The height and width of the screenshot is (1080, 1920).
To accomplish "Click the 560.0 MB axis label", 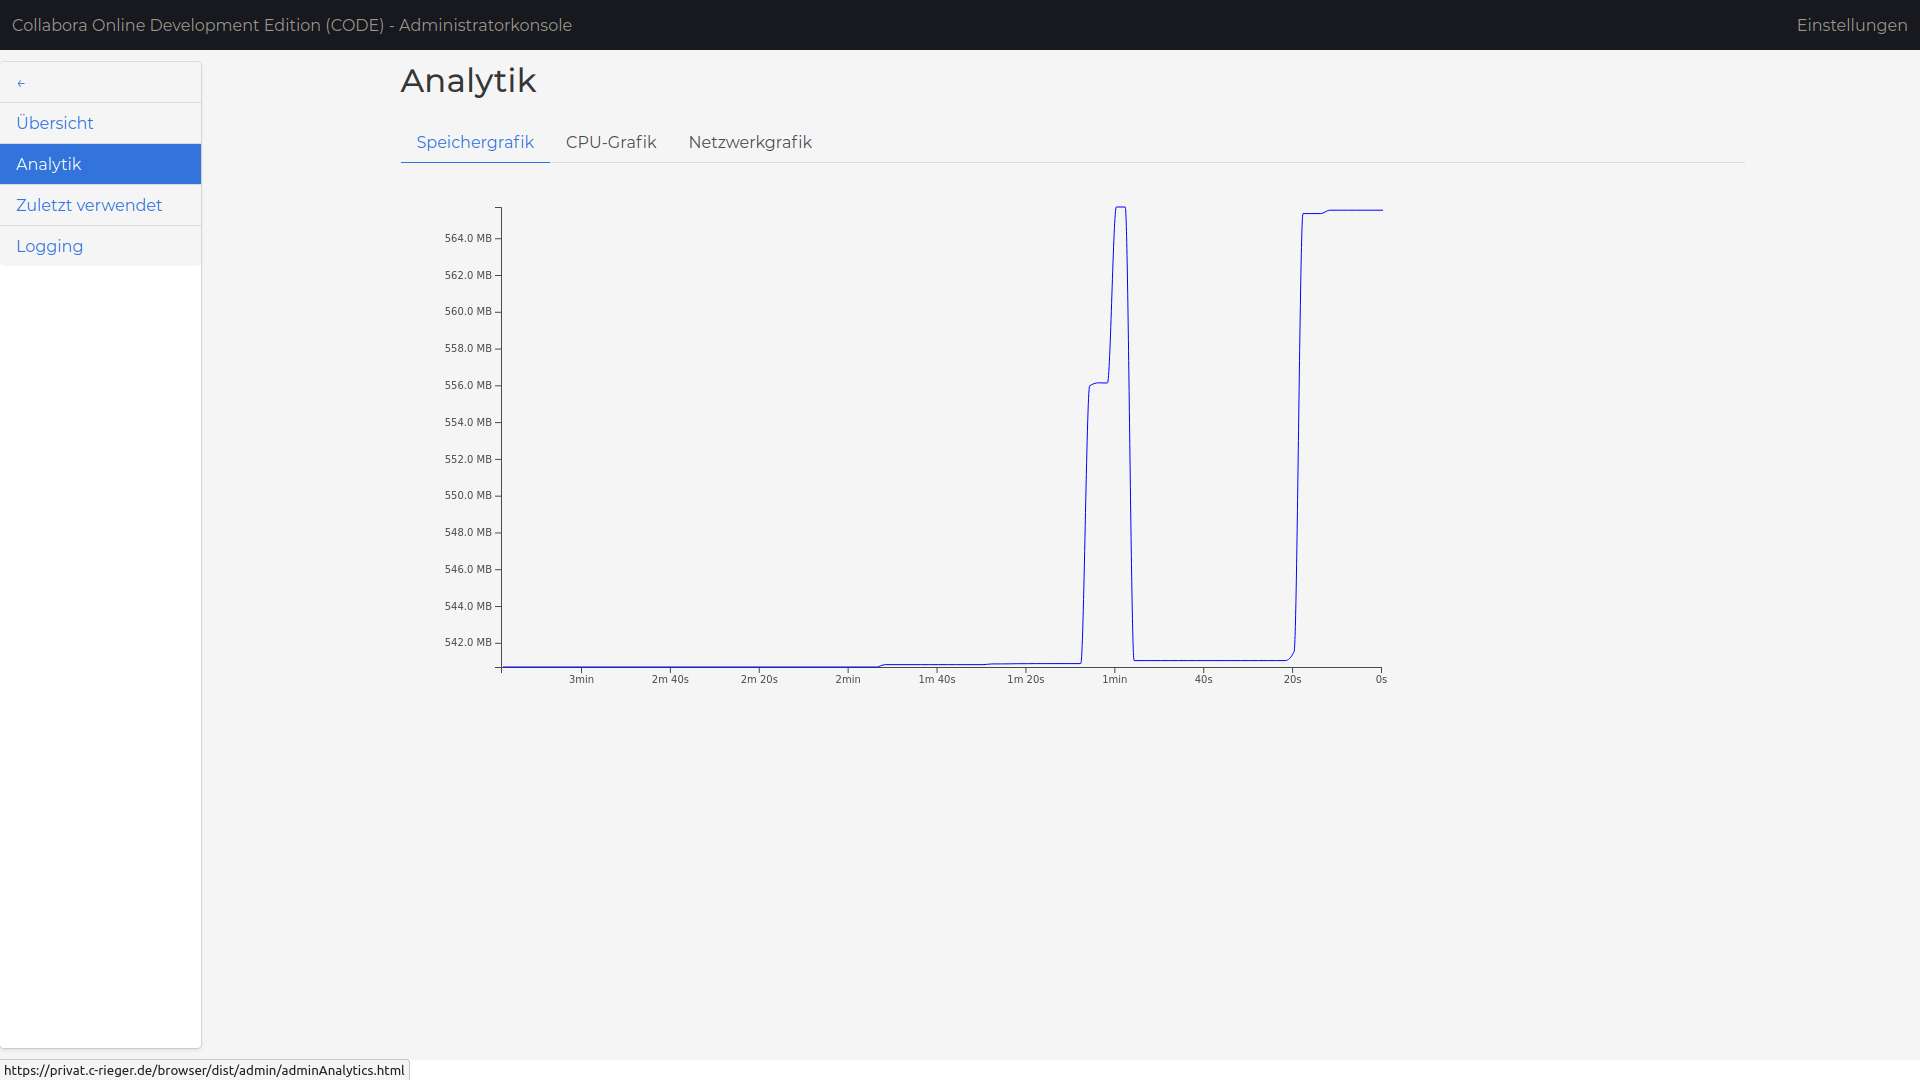I will (x=468, y=311).
